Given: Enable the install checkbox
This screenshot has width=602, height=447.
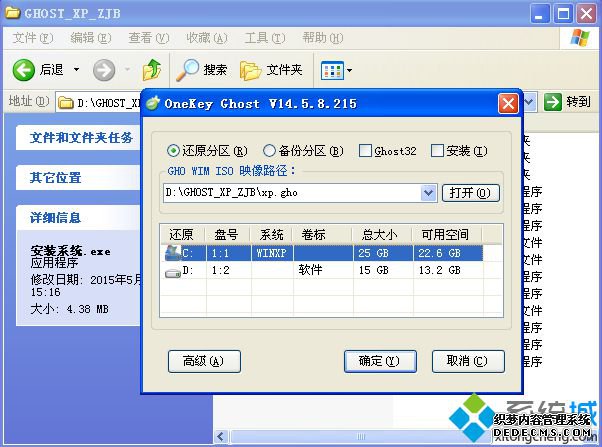Looking at the screenshot, I should click(437, 151).
